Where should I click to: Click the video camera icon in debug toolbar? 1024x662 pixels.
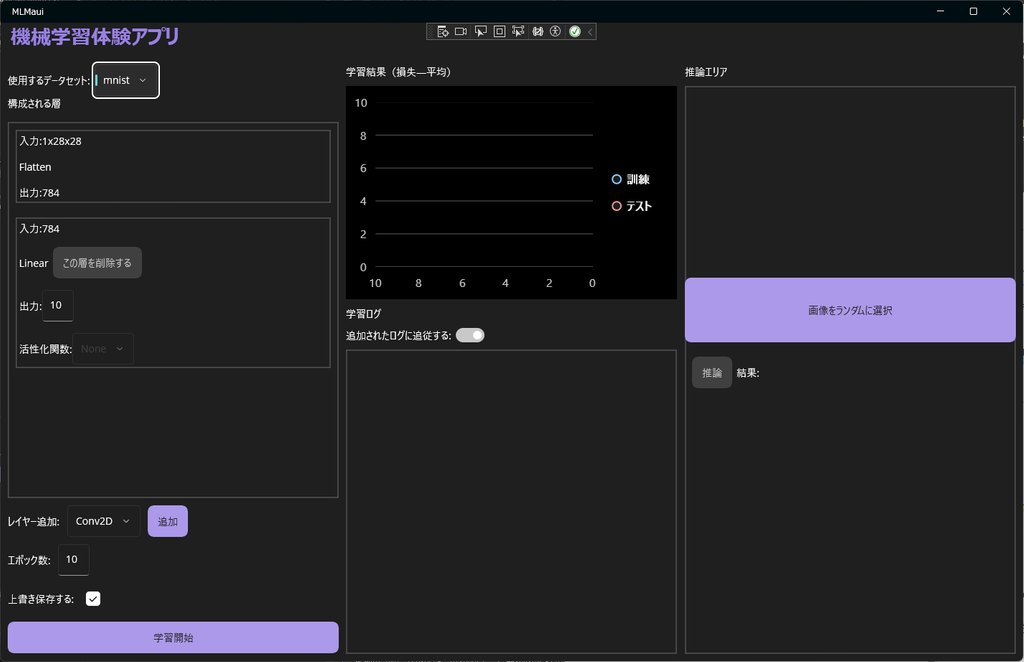(461, 32)
